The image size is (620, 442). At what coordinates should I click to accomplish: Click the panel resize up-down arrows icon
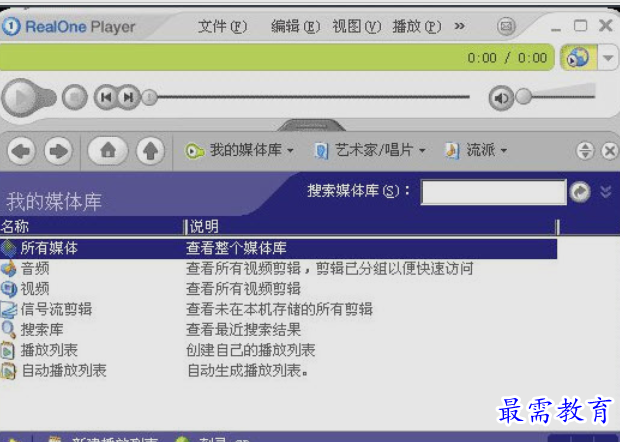585,151
